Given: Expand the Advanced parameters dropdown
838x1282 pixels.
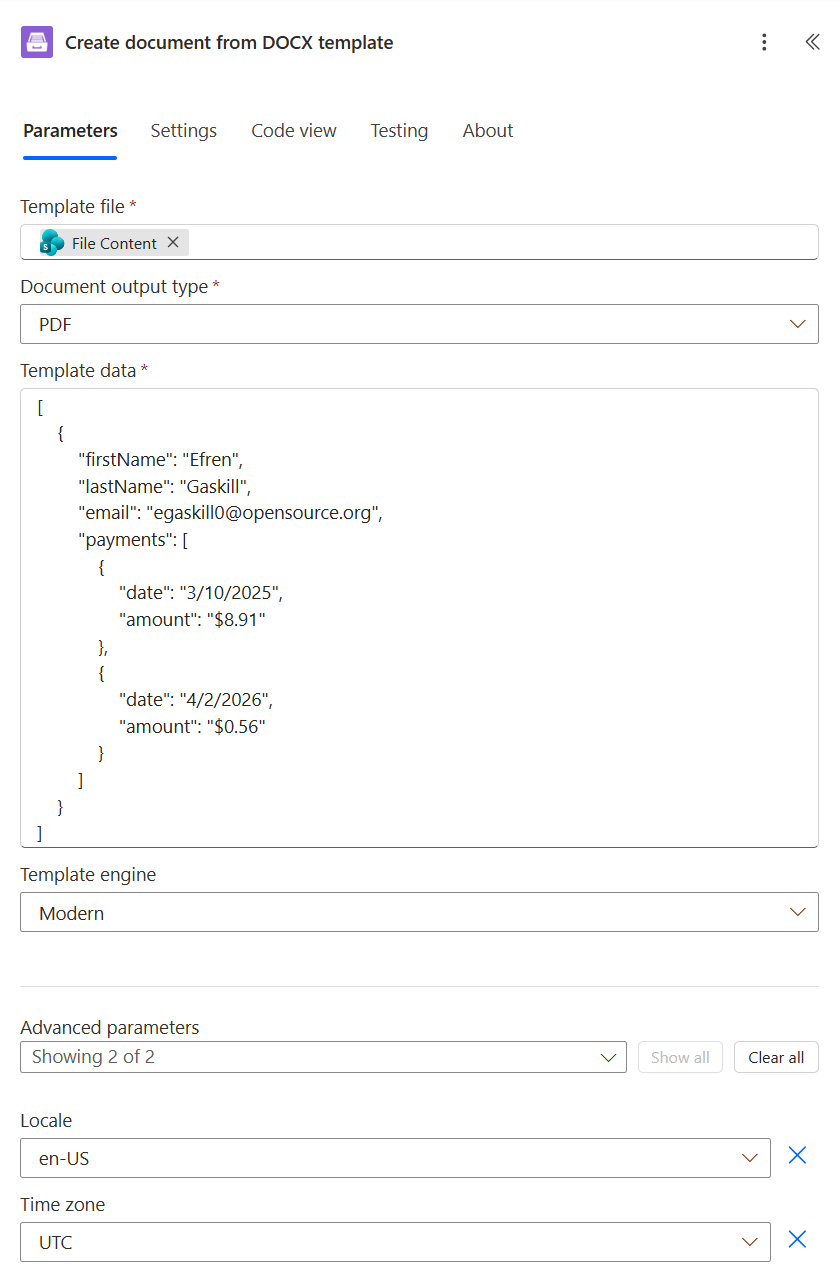Looking at the screenshot, I should pyautogui.click(x=607, y=1057).
